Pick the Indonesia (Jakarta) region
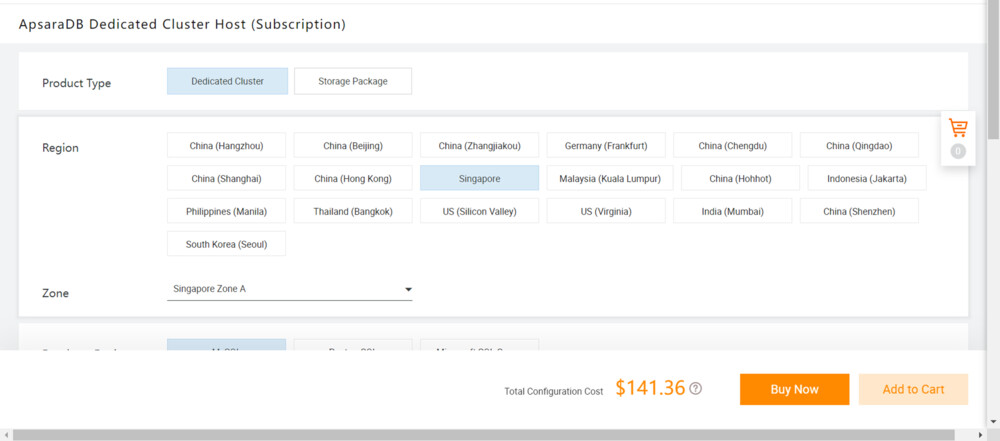Image resolution: width=1000 pixels, height=441 pixels. tap(866, 179)
